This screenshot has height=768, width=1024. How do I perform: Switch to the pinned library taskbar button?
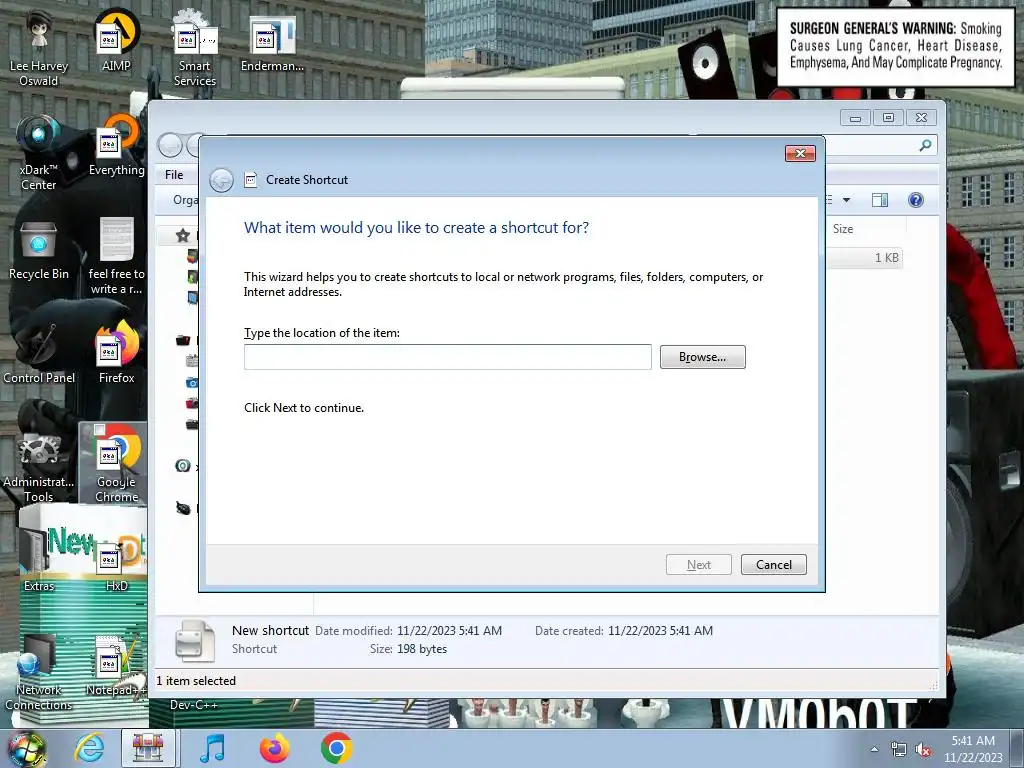149,748
